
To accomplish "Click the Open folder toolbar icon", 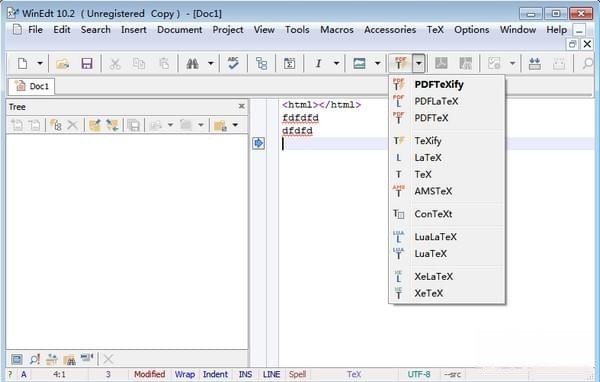I will click(x=62, y=63).
